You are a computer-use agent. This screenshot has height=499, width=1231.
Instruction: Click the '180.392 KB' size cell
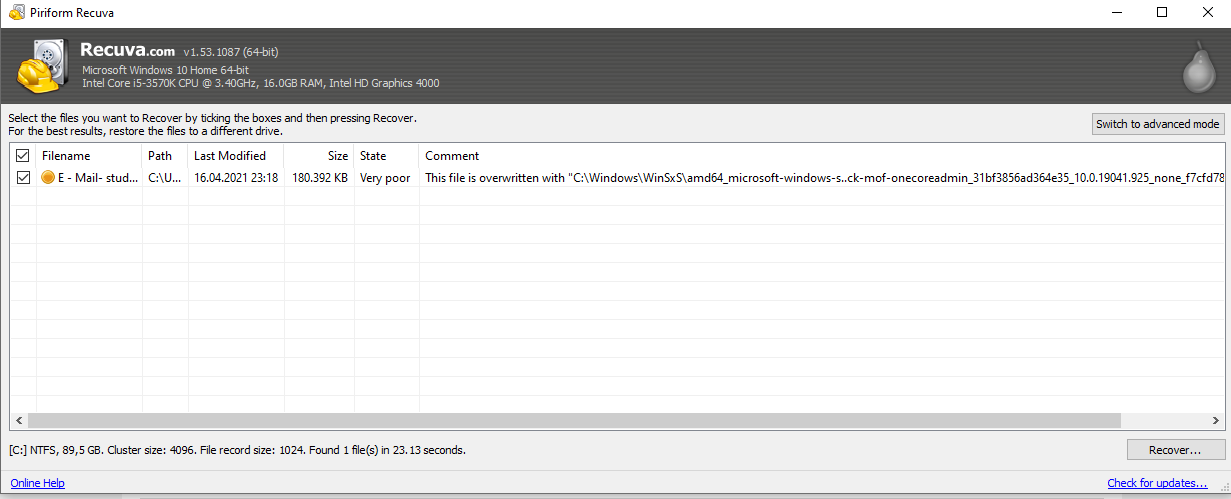click(320, 178)
